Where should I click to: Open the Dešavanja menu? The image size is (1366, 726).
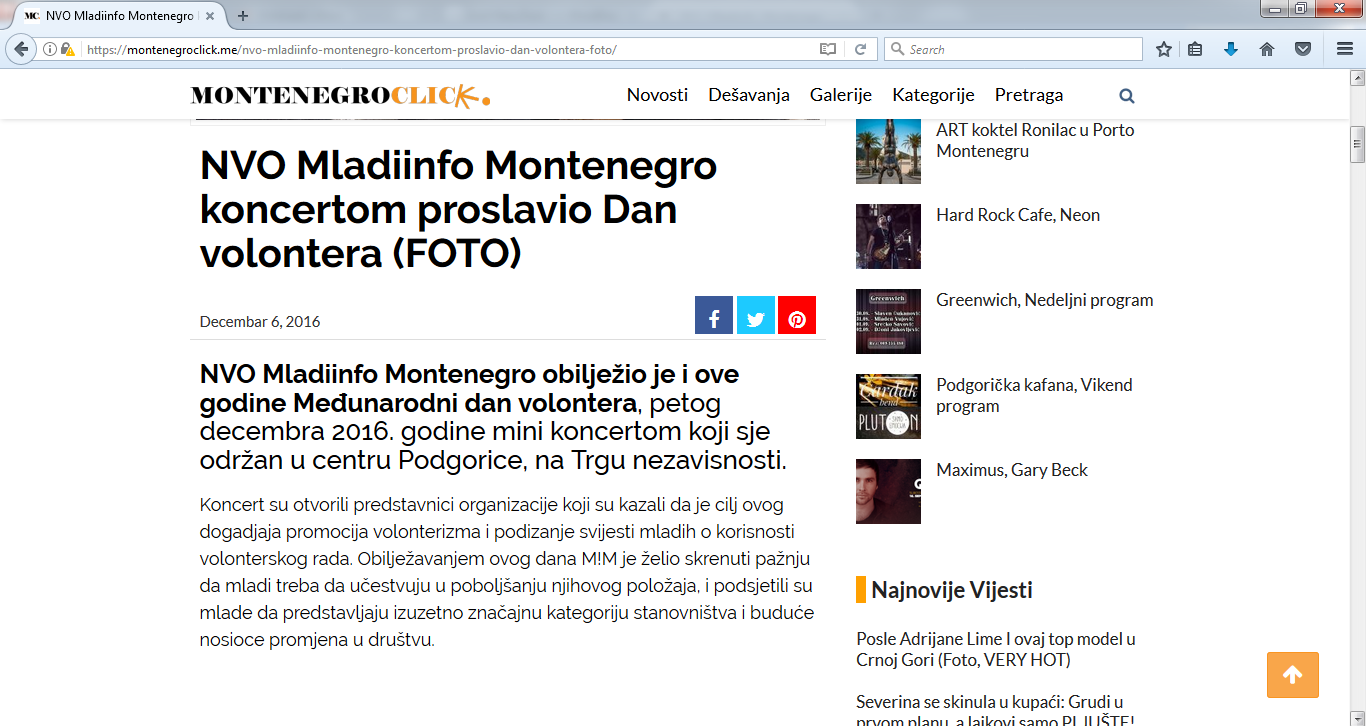click(x=749, y=95)
